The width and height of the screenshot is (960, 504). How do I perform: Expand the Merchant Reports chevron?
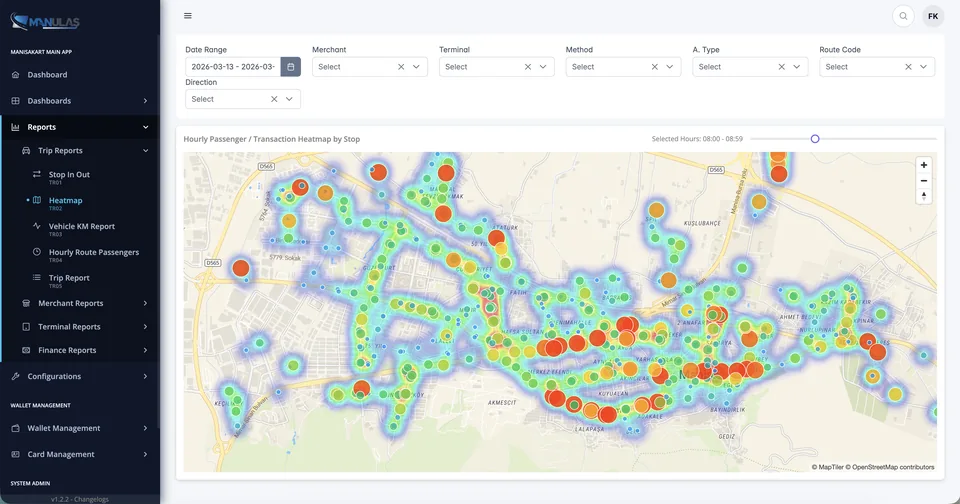pos(145,303)
